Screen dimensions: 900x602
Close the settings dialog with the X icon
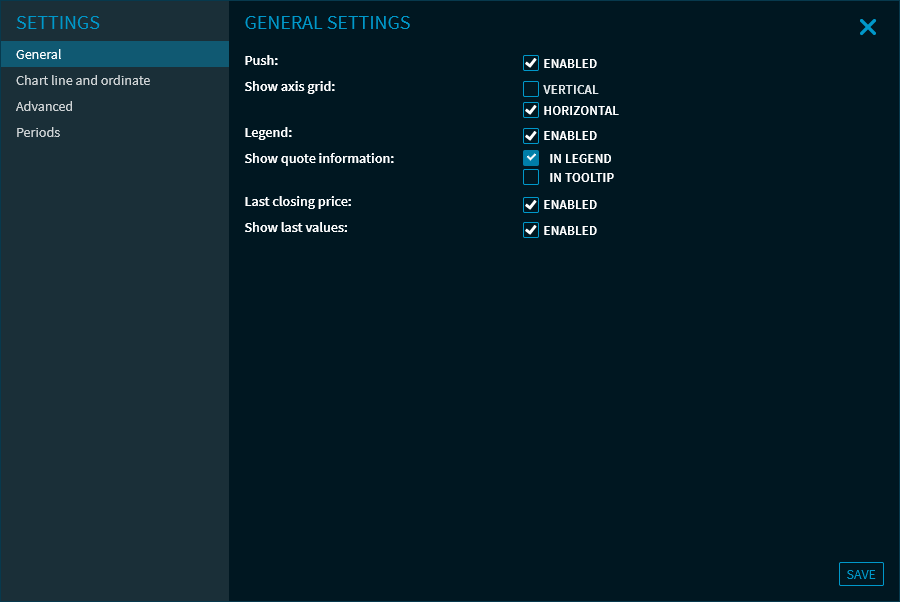tap(867, 28)
